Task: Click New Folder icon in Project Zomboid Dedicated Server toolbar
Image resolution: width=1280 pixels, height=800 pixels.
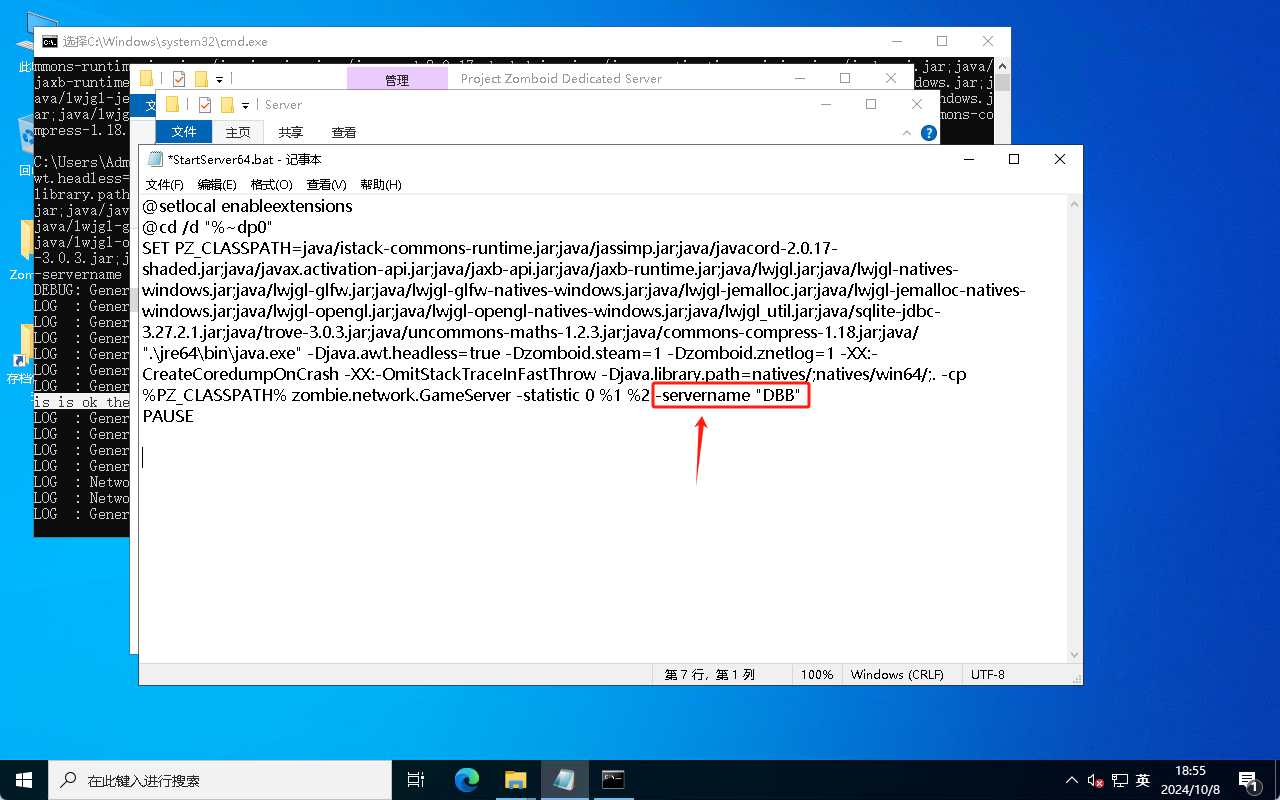Action: [x=201, y=79]
